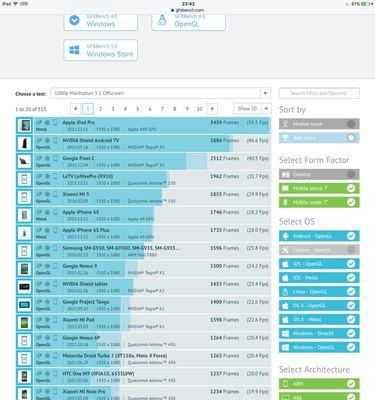
Task: Toggle the Mobile above 7" filter
Action: coord(319,188)
